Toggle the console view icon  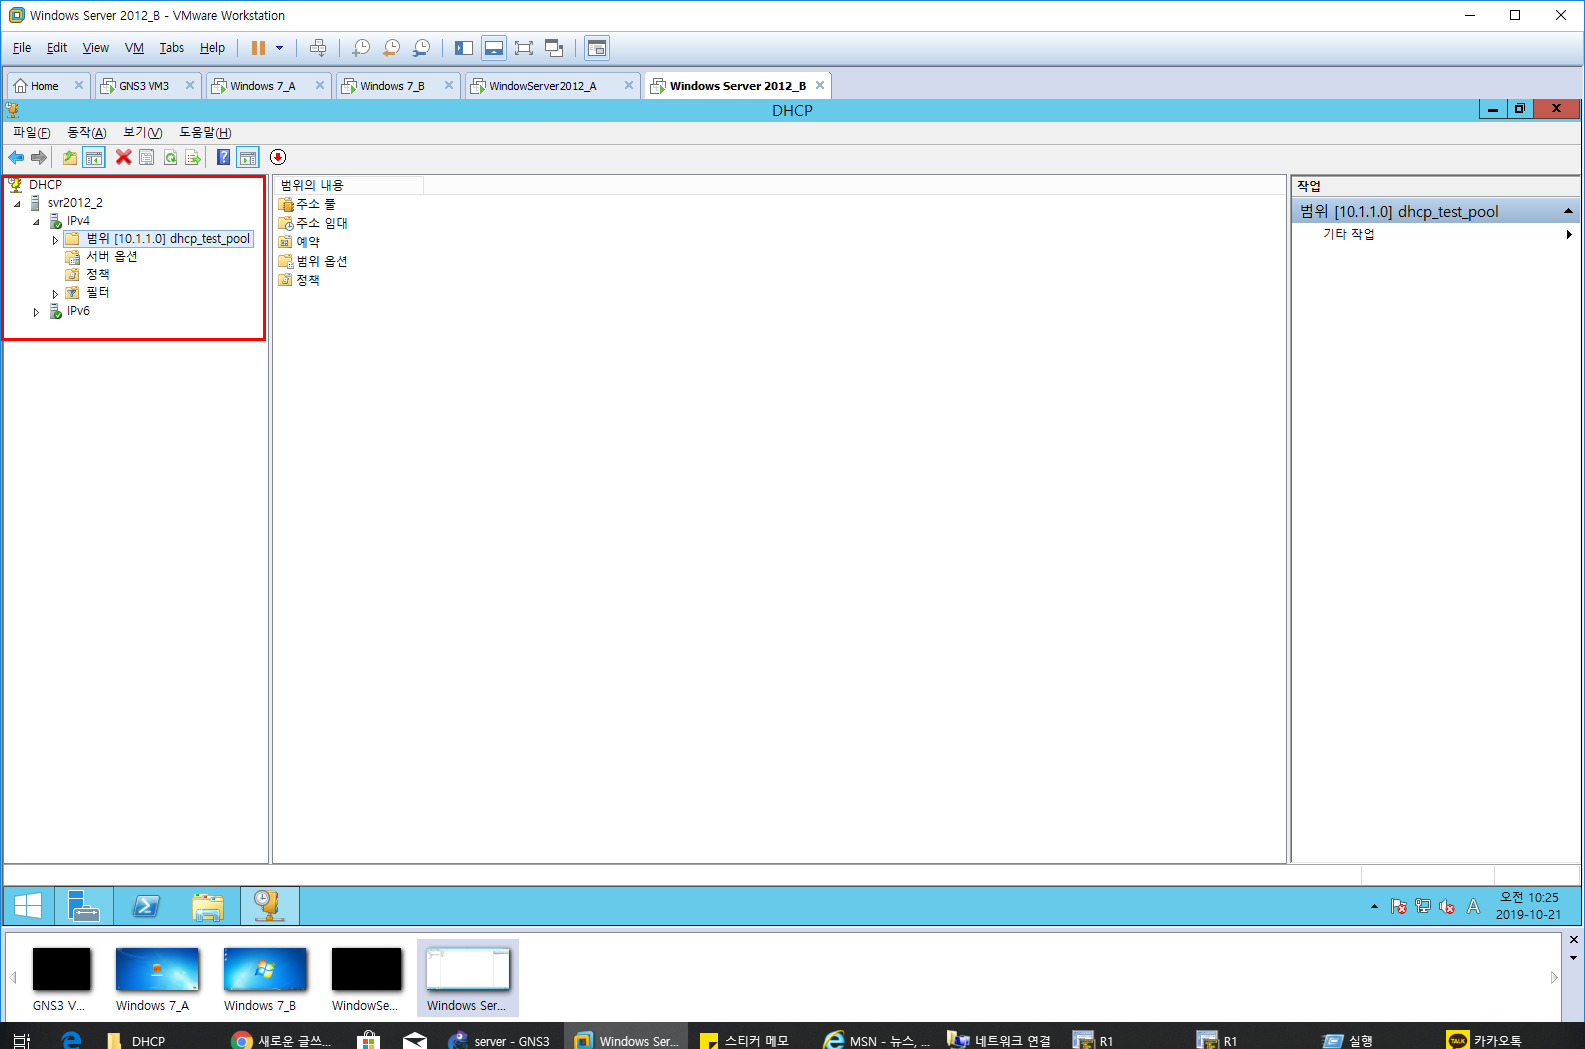(597, 48)
